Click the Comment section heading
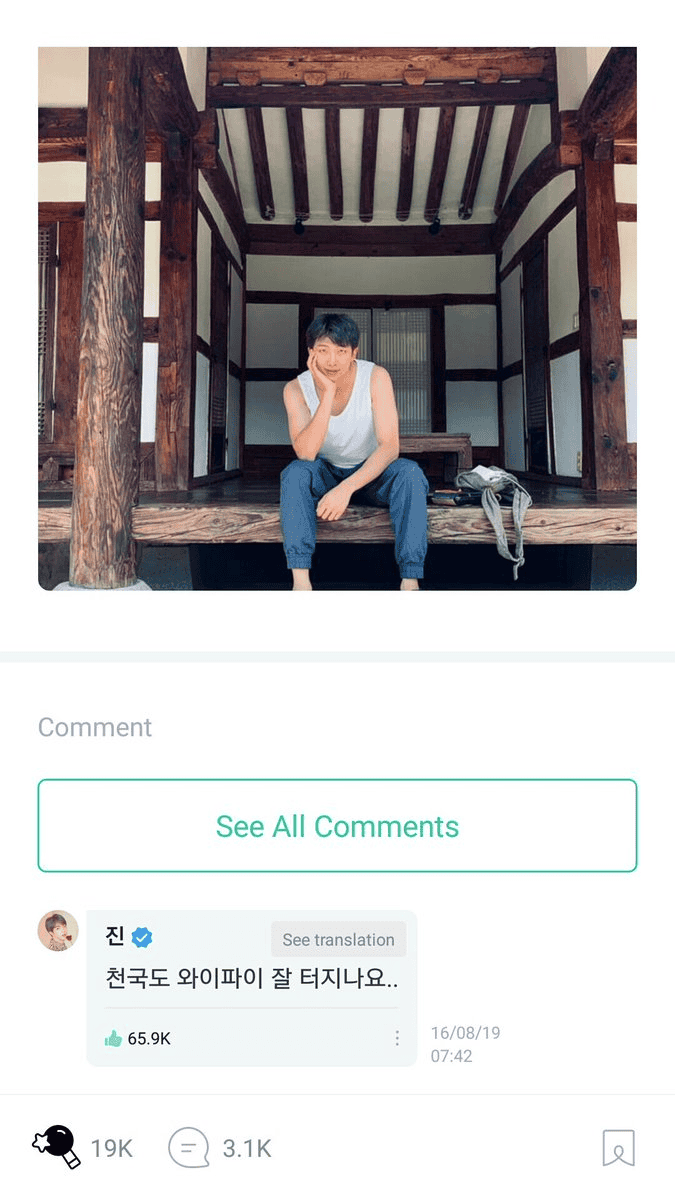The image size is (675, 1200). (x=95, y=727)
